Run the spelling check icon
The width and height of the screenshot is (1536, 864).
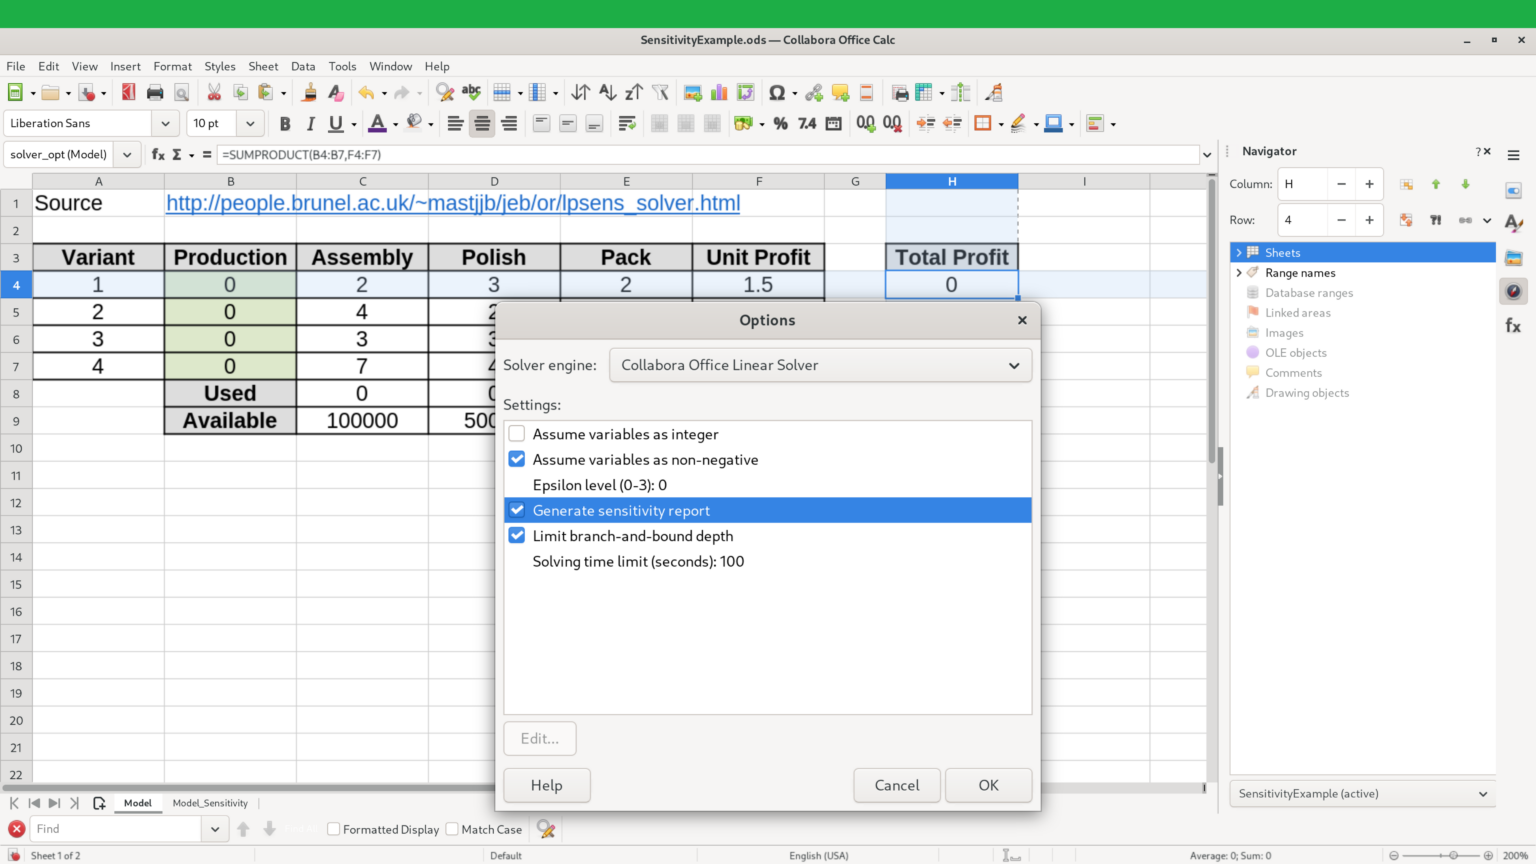coord(470,92)
